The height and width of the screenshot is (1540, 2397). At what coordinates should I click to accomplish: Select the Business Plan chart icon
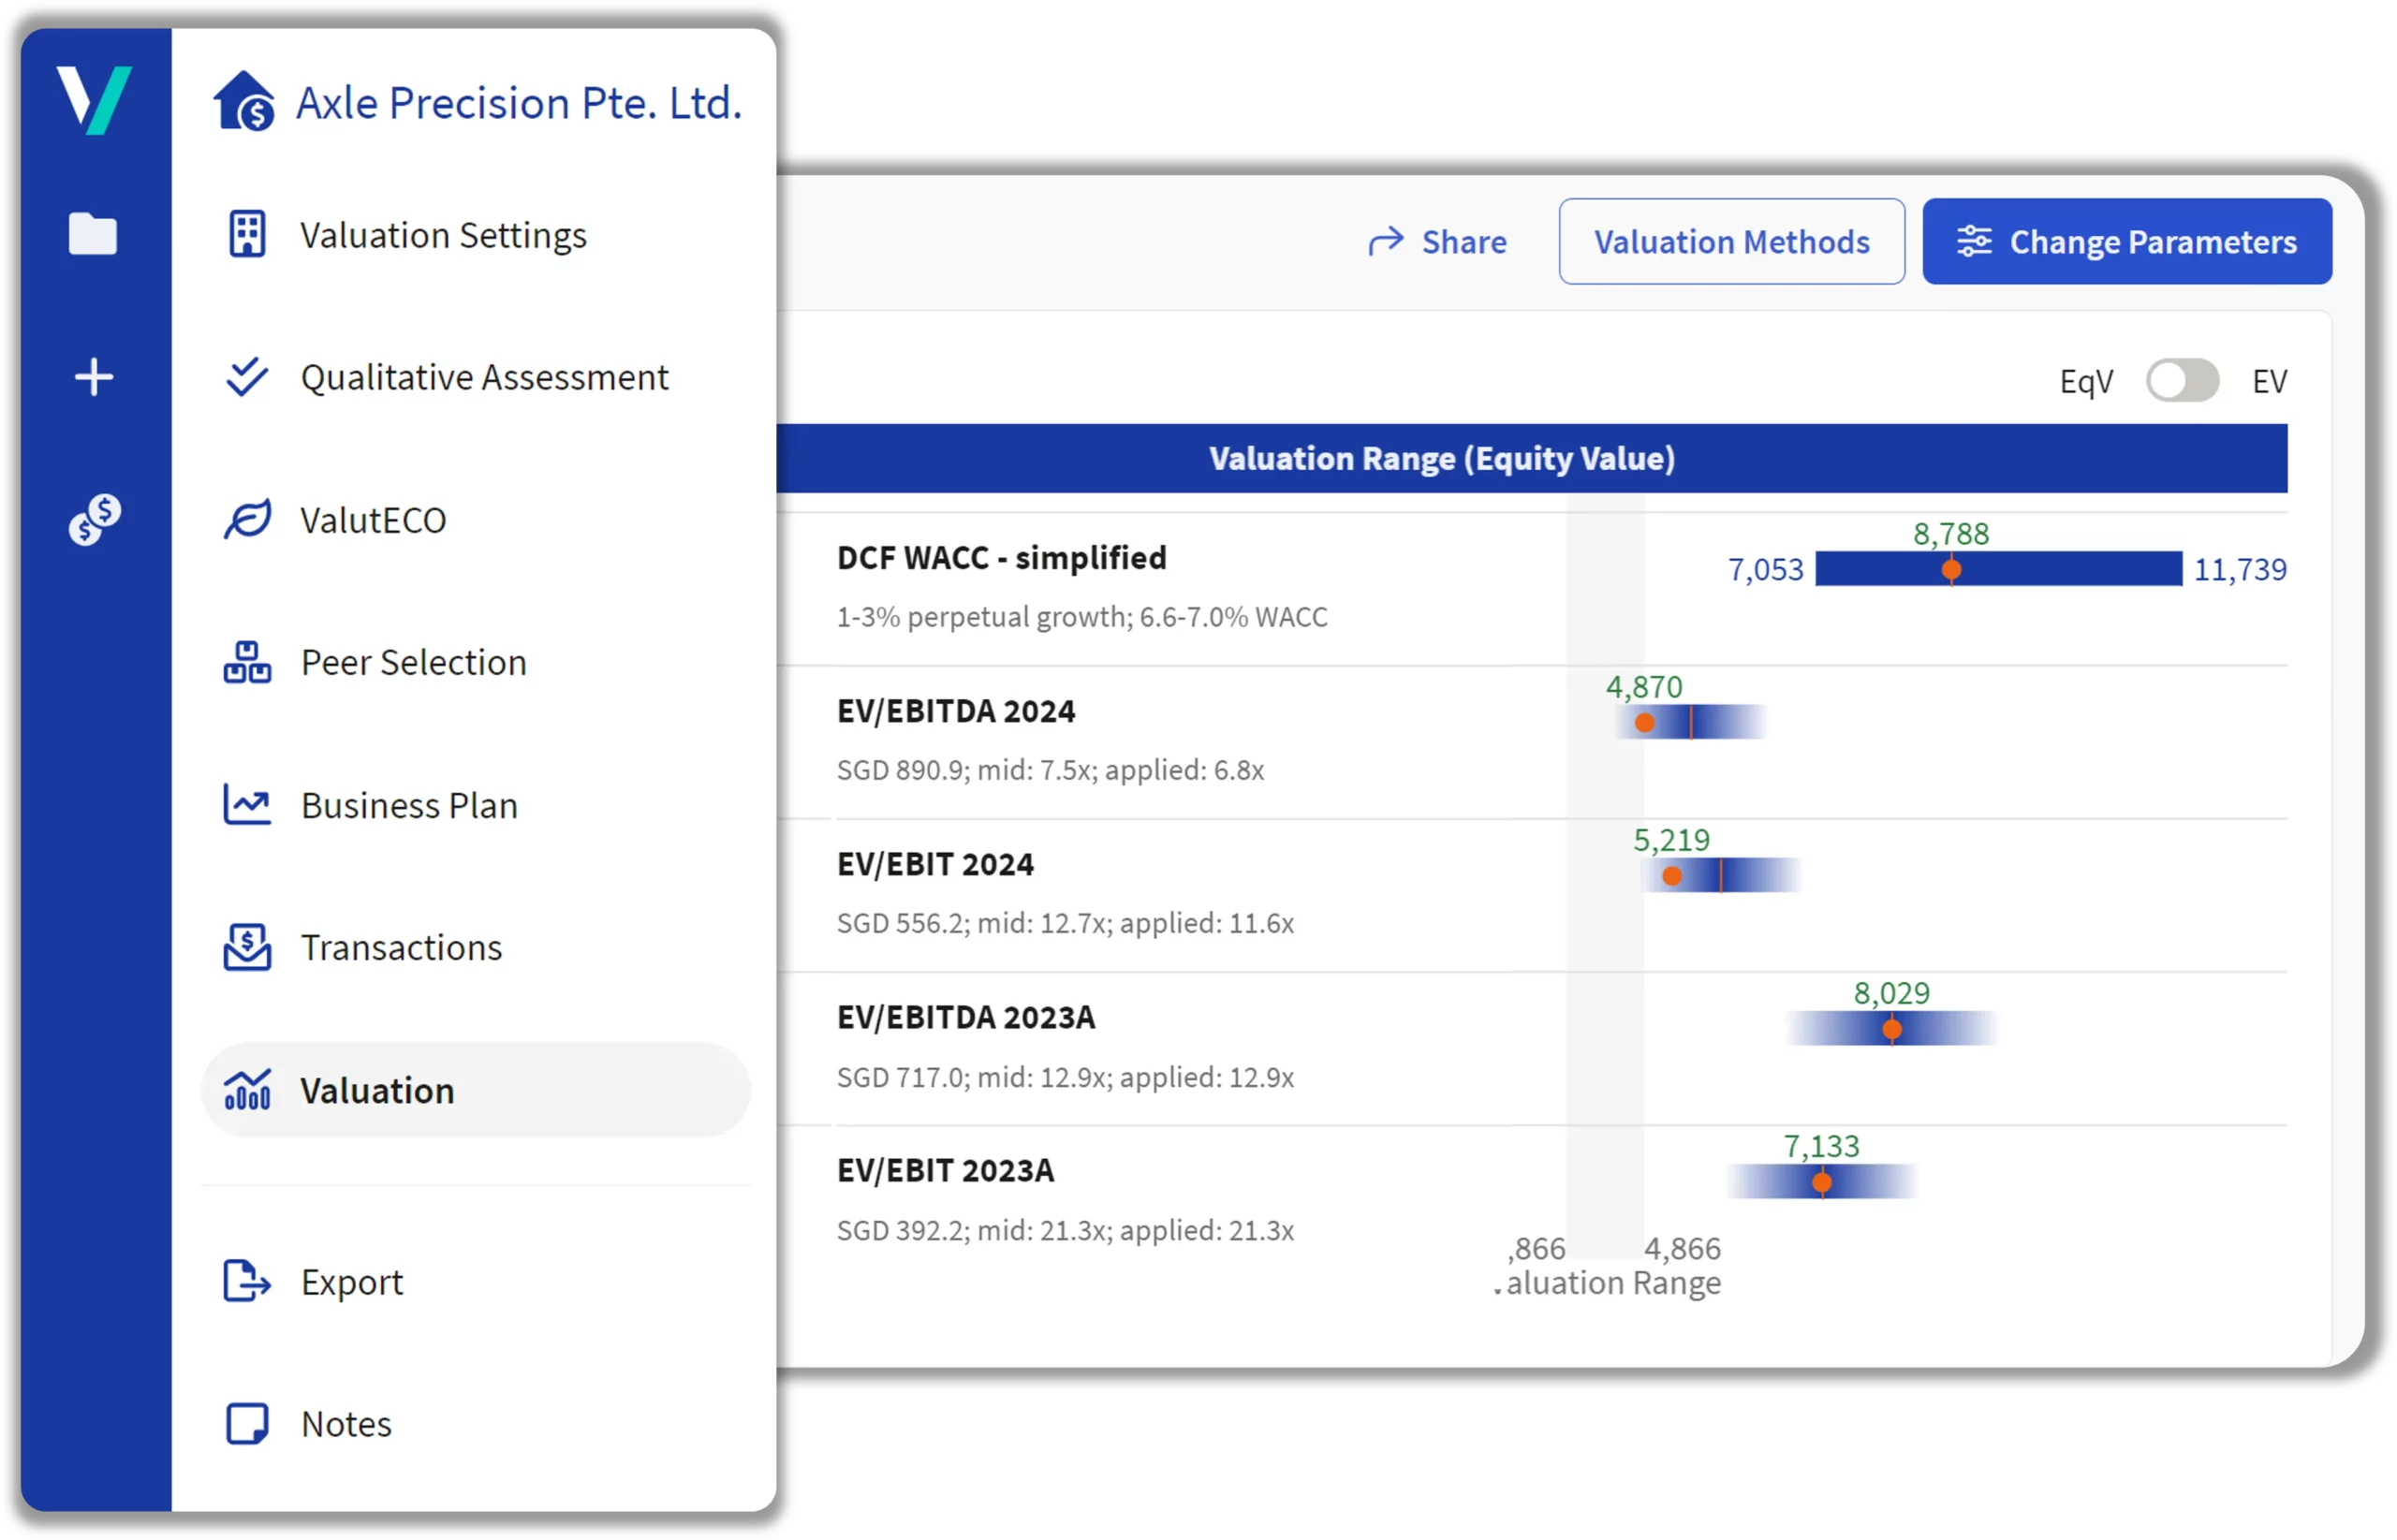click(246, 805)
